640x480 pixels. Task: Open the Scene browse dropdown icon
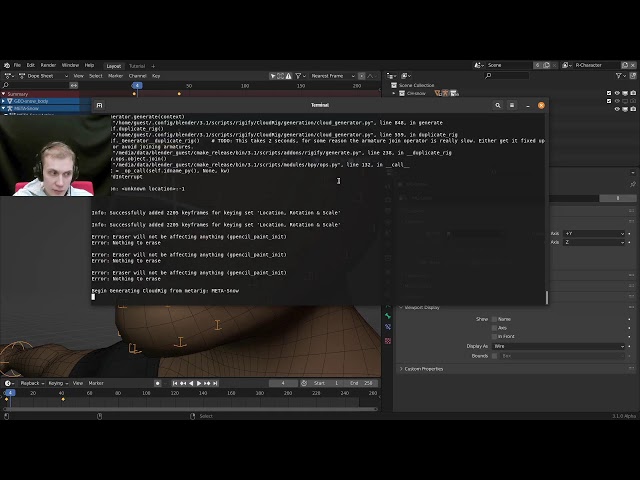(479, 65)
